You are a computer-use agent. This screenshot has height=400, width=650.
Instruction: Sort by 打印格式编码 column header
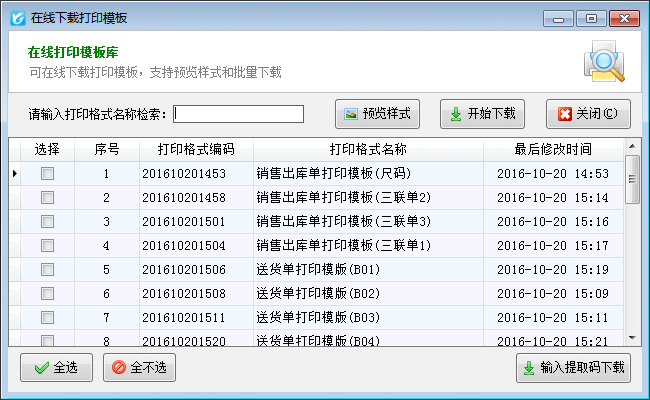[x=196, y=149]
